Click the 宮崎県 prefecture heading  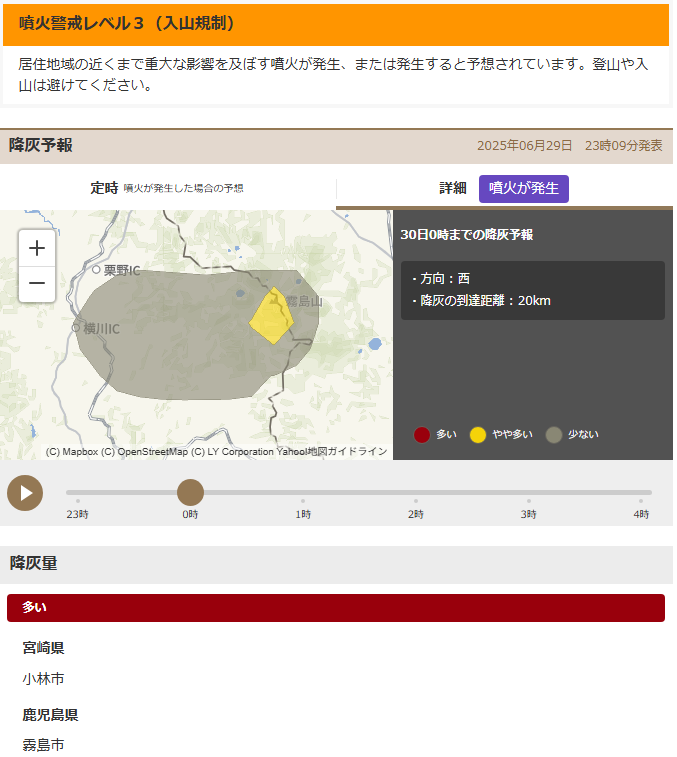pos(43,647)
